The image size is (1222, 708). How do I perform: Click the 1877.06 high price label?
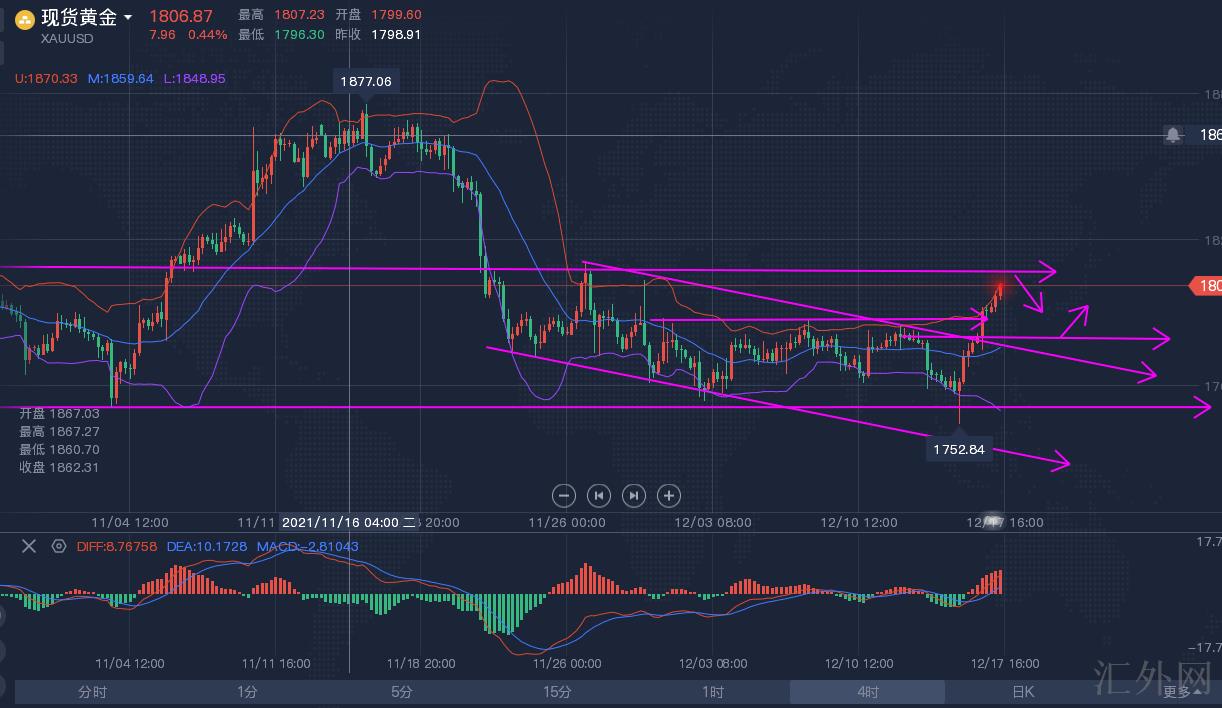365,81
